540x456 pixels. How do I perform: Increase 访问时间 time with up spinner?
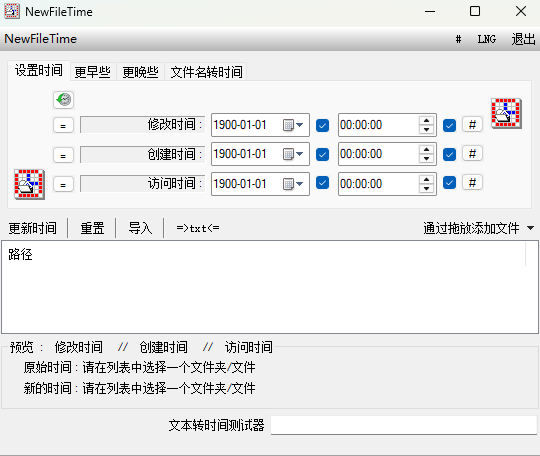[x=427, y=179]
